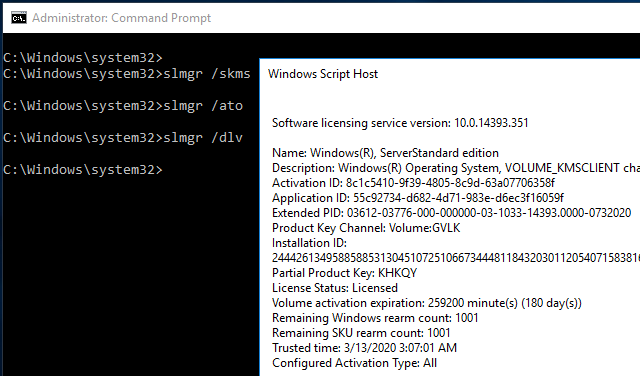Click the 'slmgr /skms' command line
Screen dimensions: 640x376
tap(127, 74)
